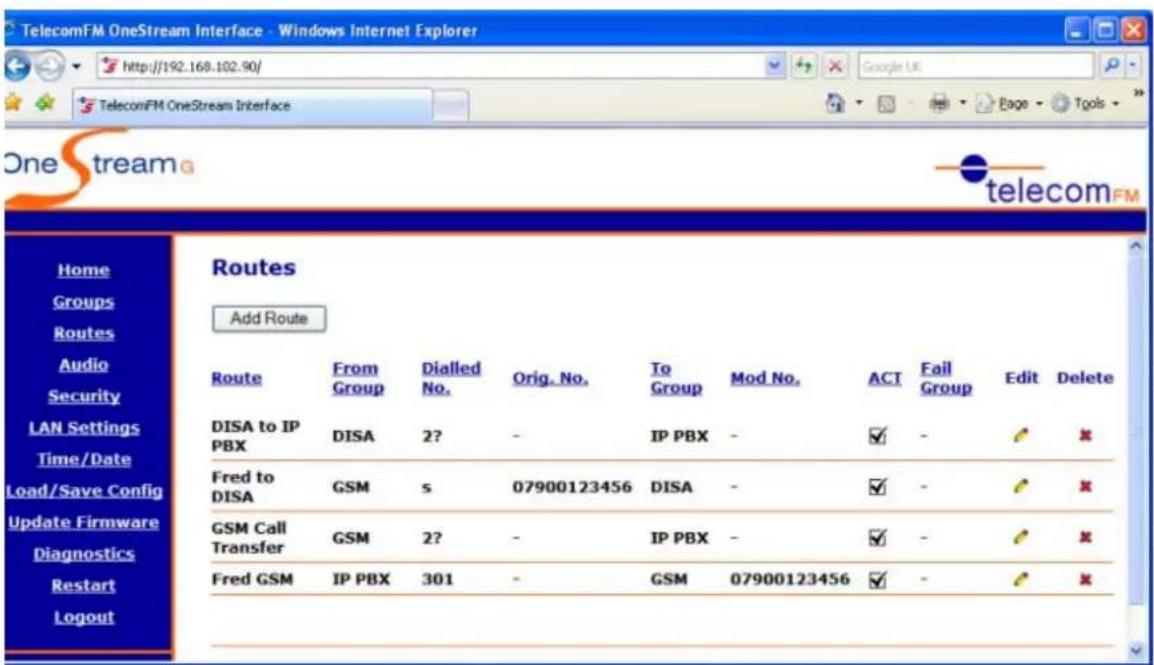Open Time/Date settings
Screen dimensions: 1154x665
pyautogui.click(x=83, y=460)
